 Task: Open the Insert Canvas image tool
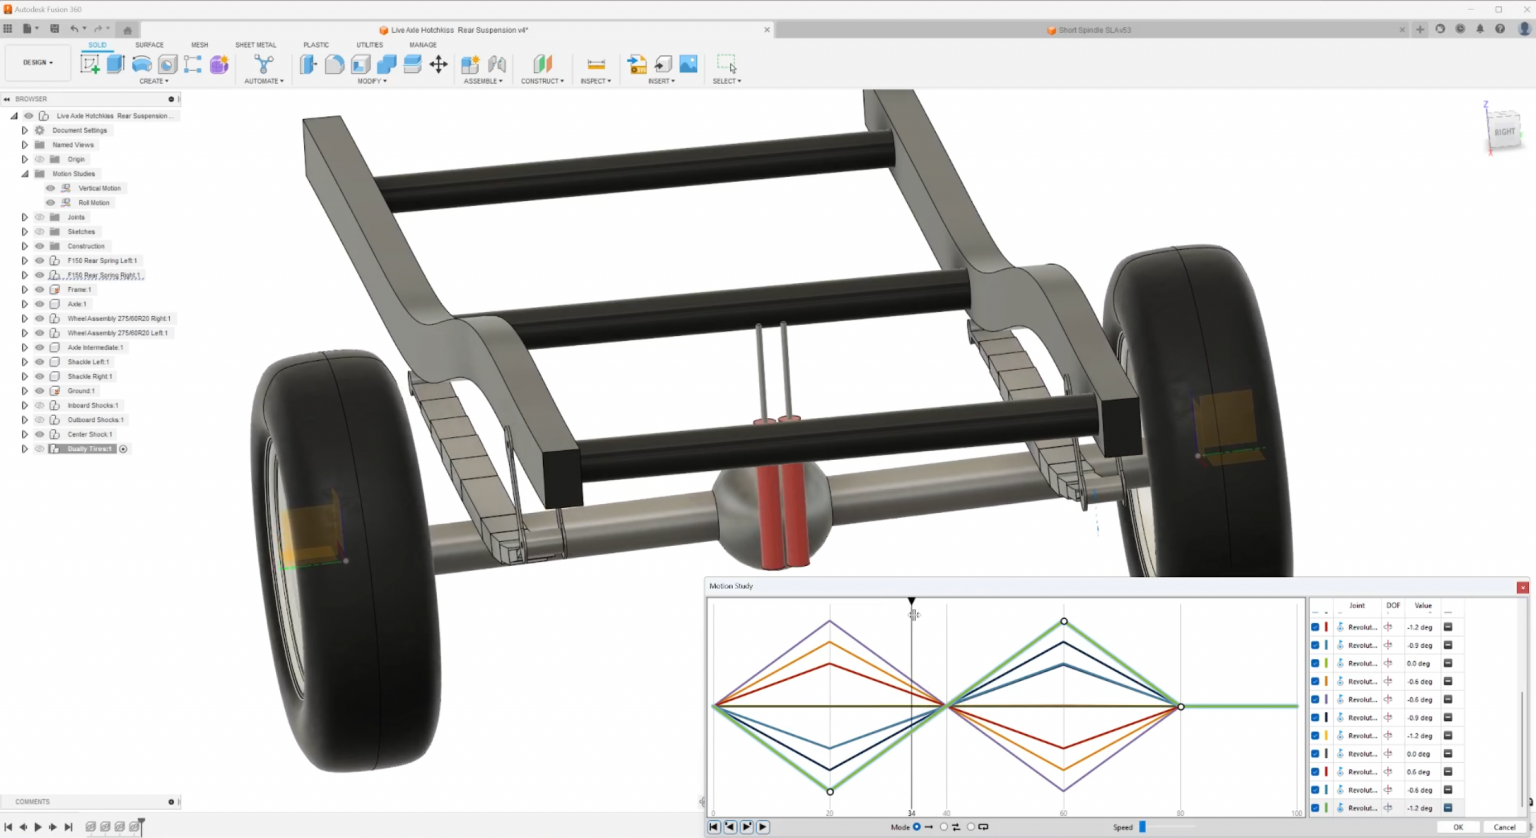pos(688,64)
